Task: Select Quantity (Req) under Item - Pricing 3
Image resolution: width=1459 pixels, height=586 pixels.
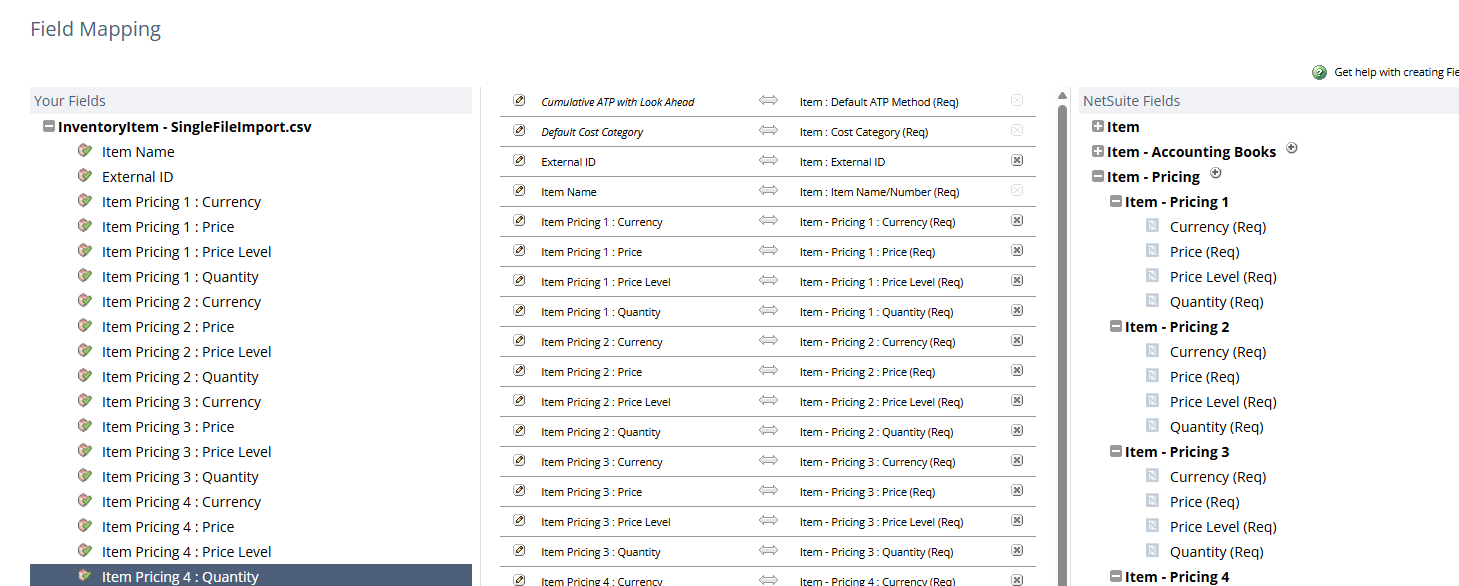Action: (1216, 552)
